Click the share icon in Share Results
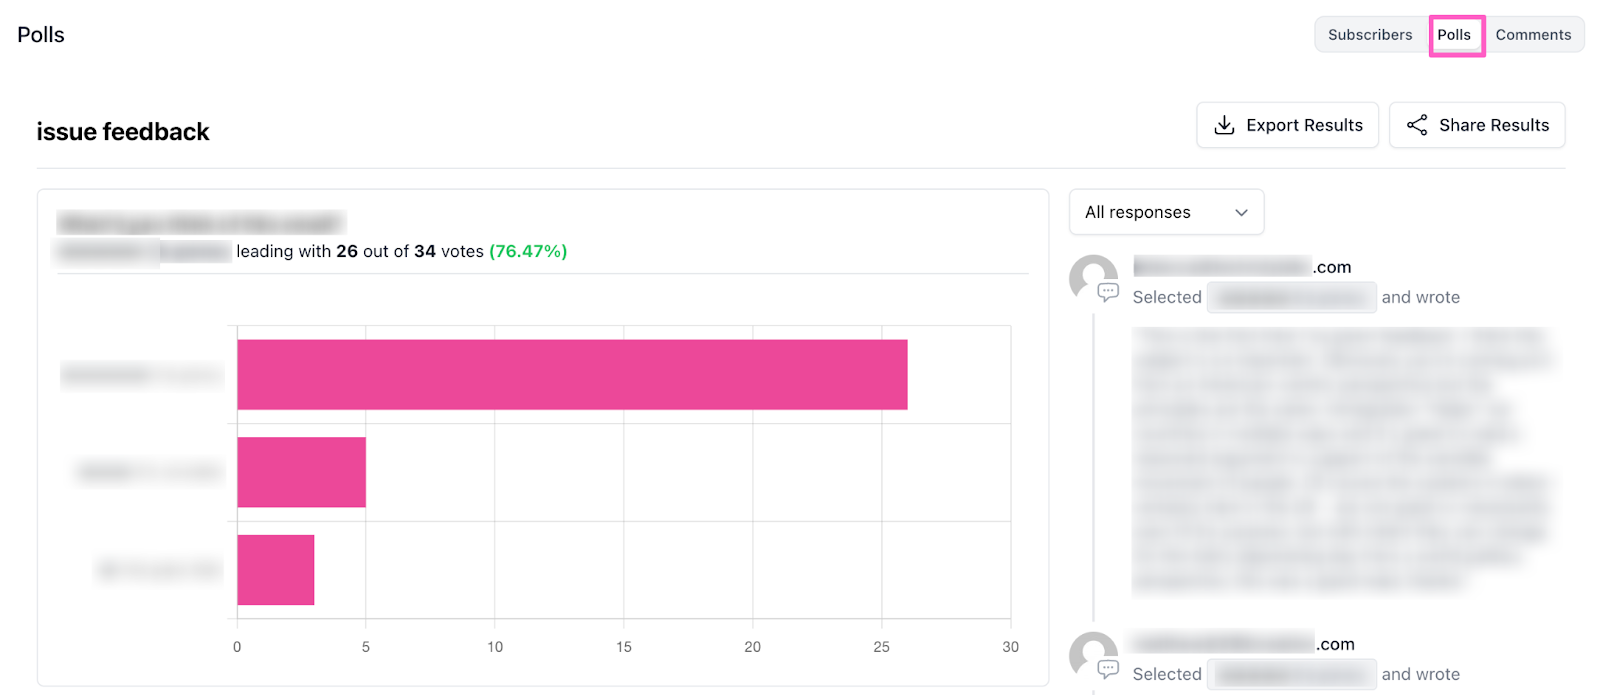The width and height of the screenshot is (1600, 695). (x=1417, y=125)
